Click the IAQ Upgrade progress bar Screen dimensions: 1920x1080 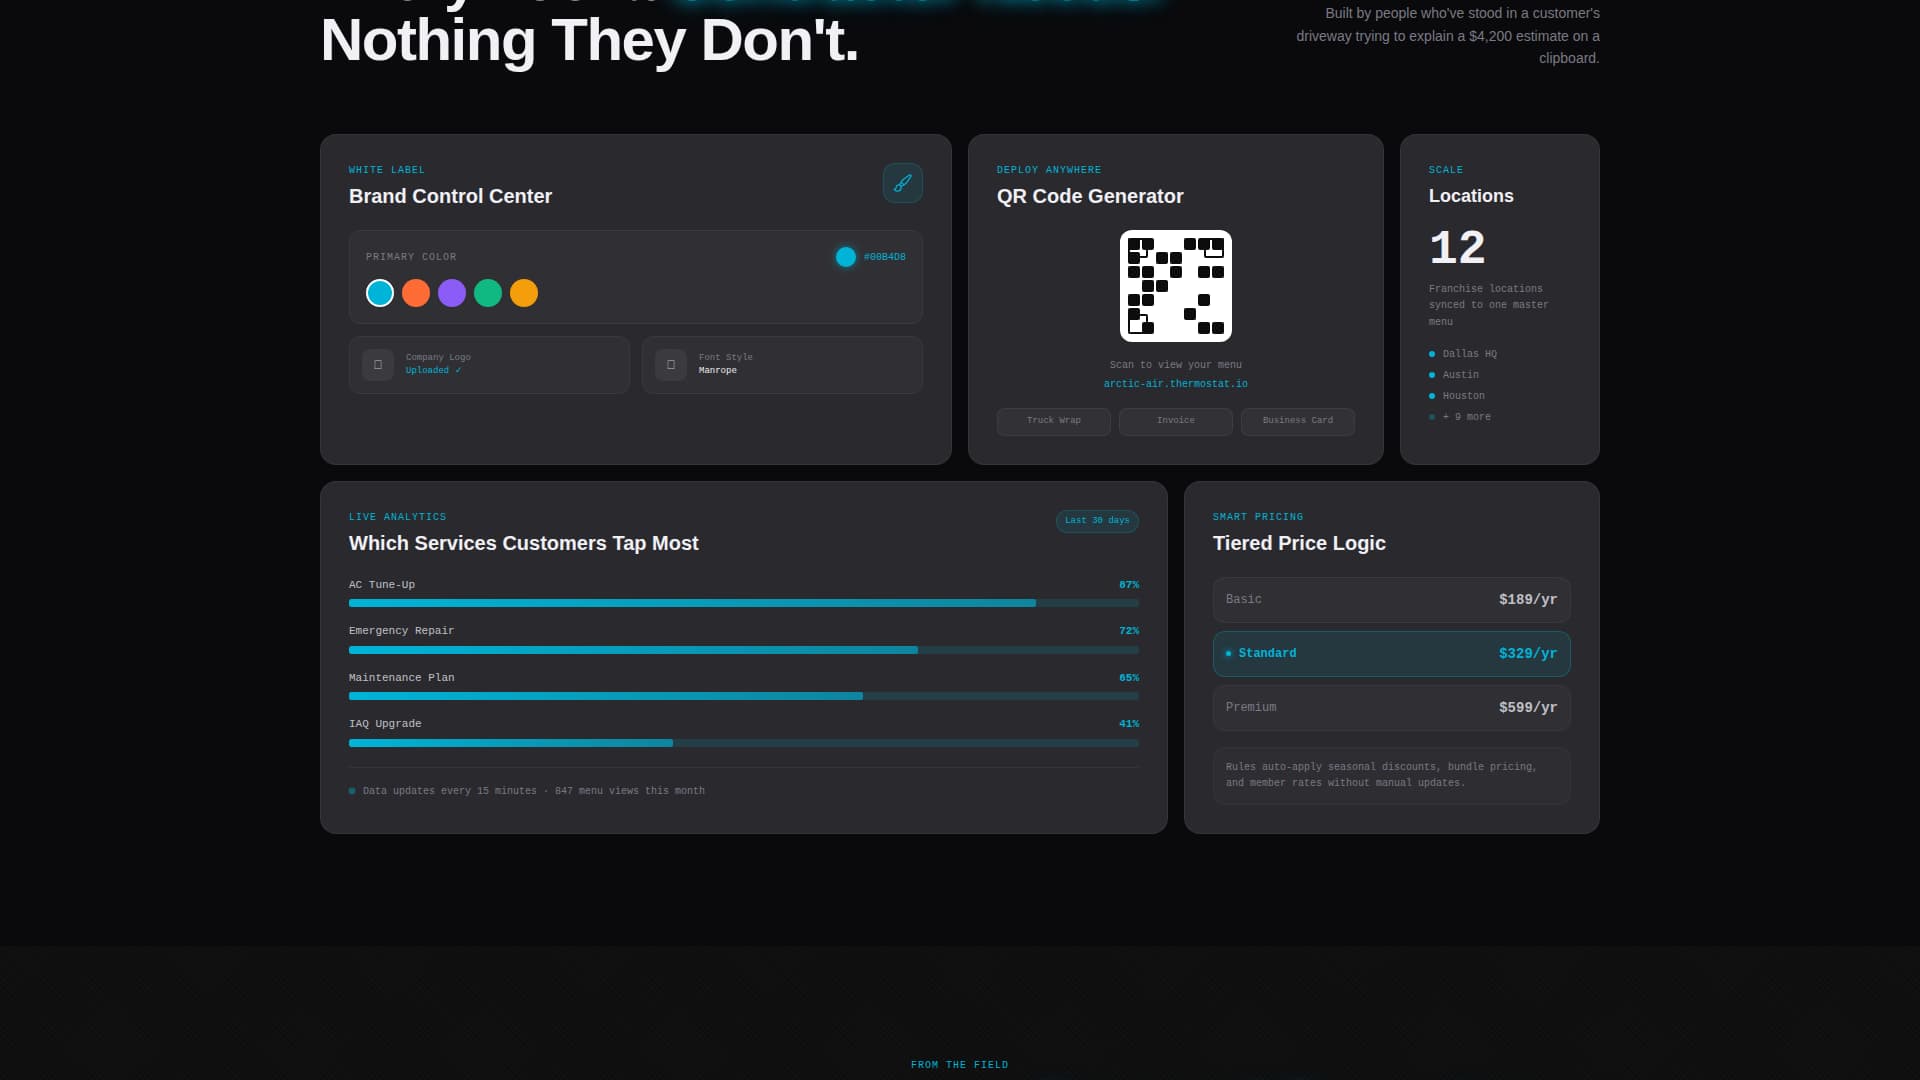pyautogui.click(x=744, y=743)
